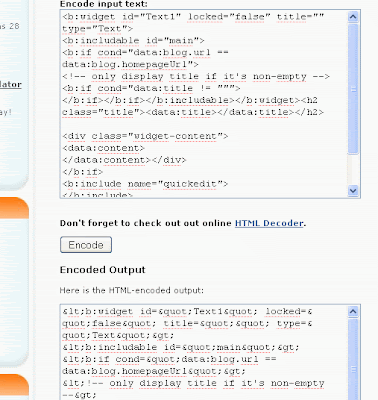Viewport: 378px width, 400px height.
Task: Click the partially visible 'lator' sidebar link
Action: pos(11,84)
